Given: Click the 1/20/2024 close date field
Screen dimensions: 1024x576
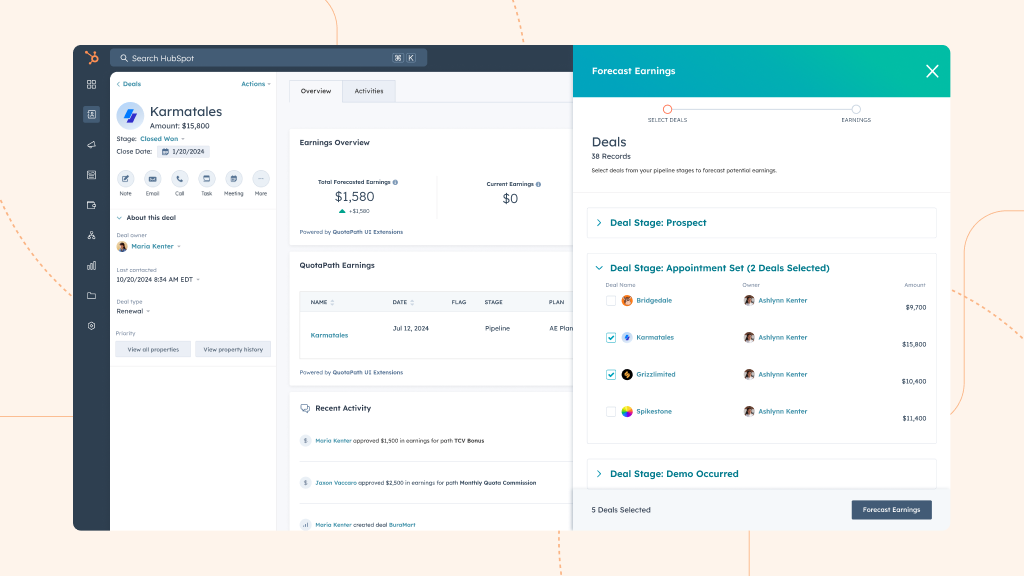Looking at the screenshot, I should (x=184, y=152).
